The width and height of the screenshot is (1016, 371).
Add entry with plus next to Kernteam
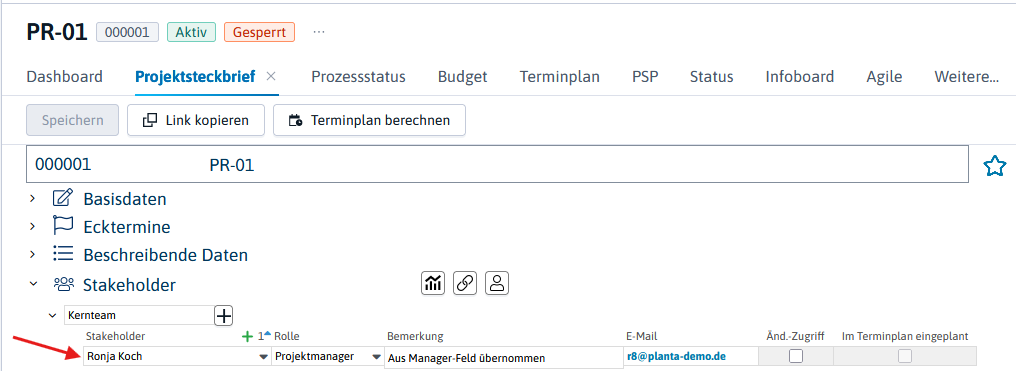pyautogui.click(x=224, y=315)
